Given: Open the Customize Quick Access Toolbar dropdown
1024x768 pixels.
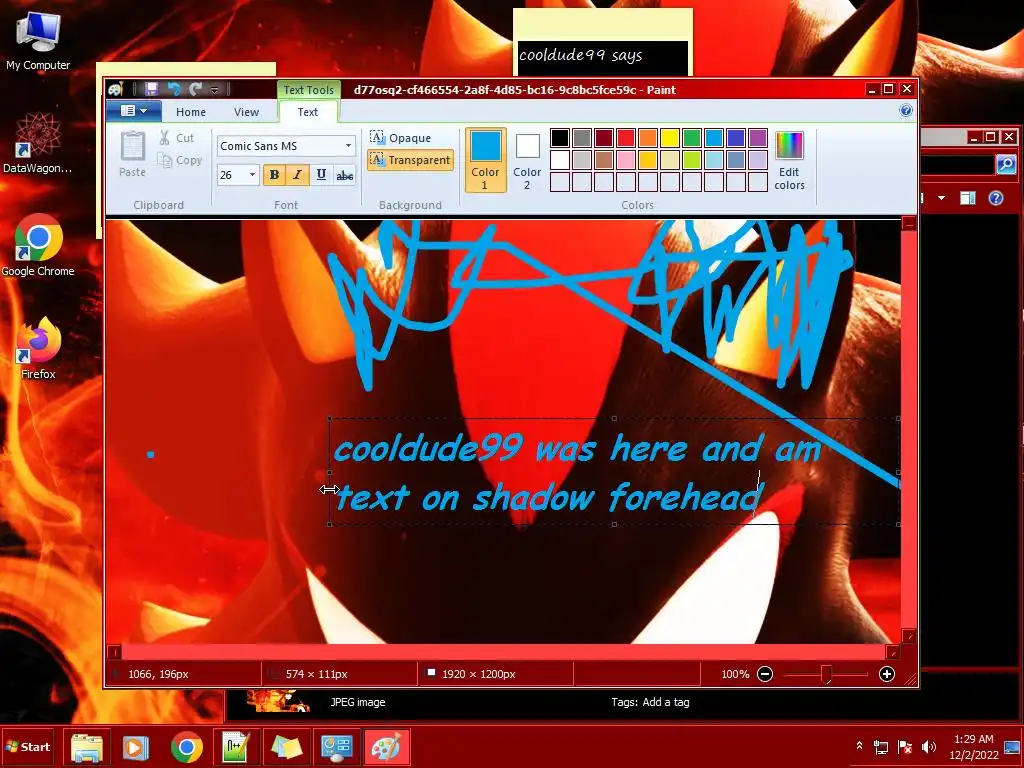Looking at the screenshot, I should click(214, 90).
